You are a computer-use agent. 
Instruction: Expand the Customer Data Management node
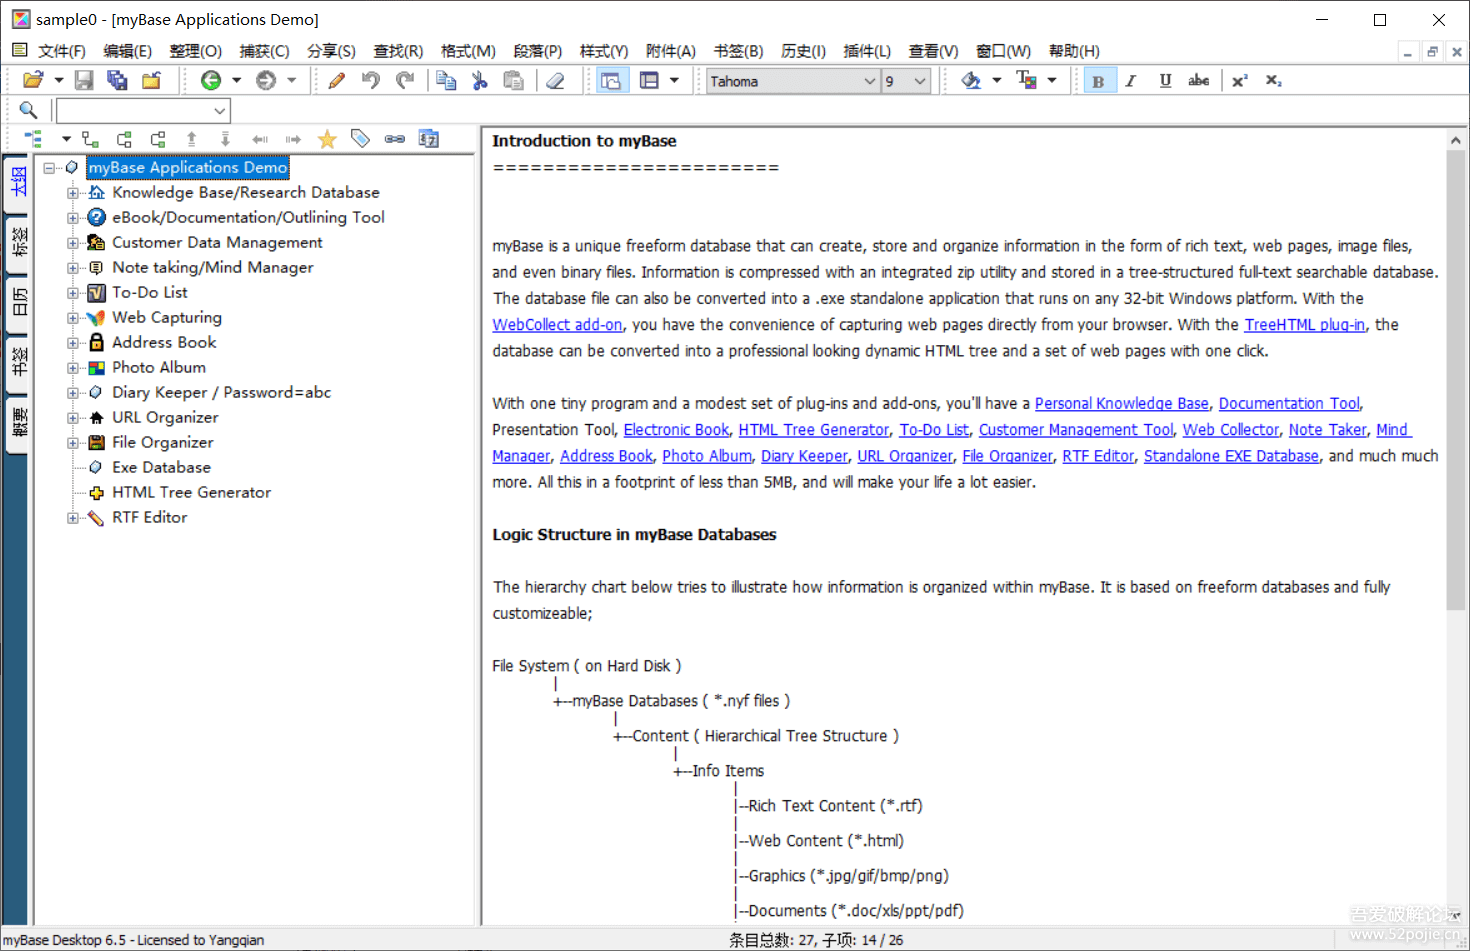[72, 243]
